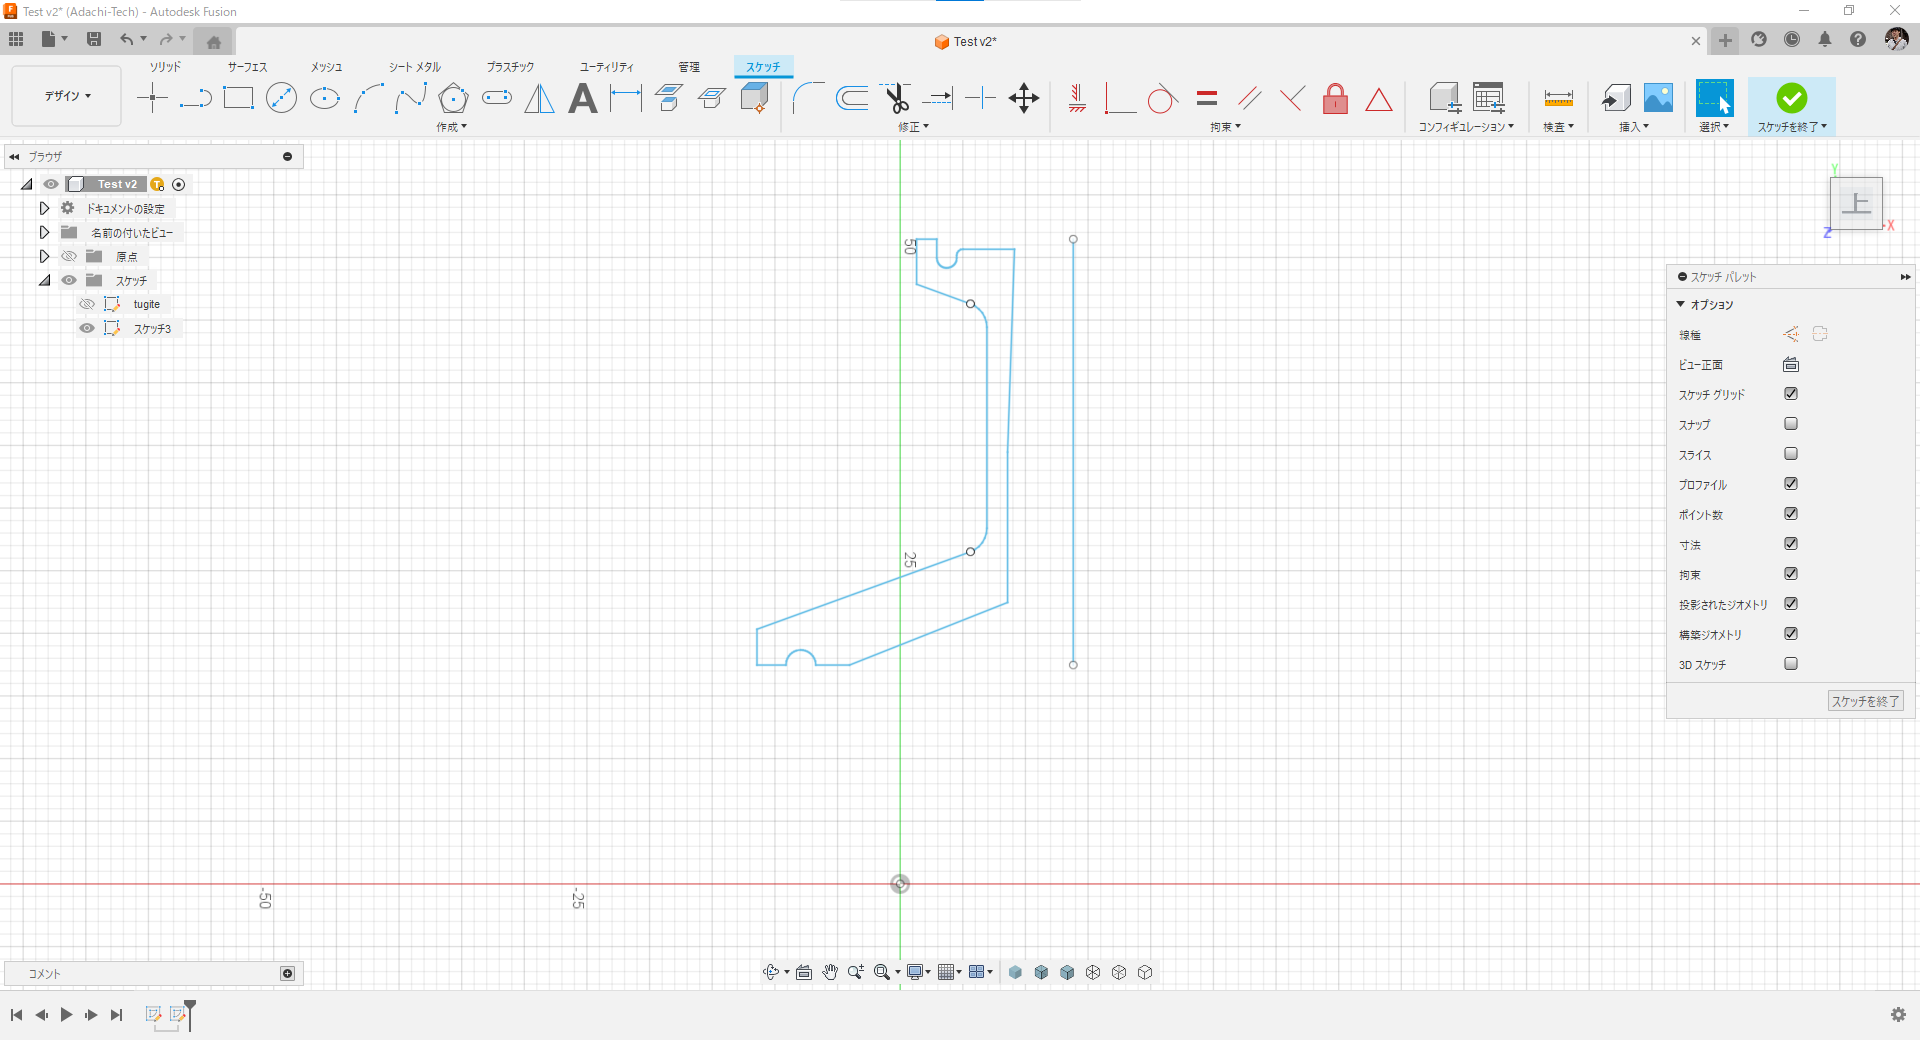Enable the 3D スケッチ checkbox
1920x1040 pixels.
(1791, 664)
